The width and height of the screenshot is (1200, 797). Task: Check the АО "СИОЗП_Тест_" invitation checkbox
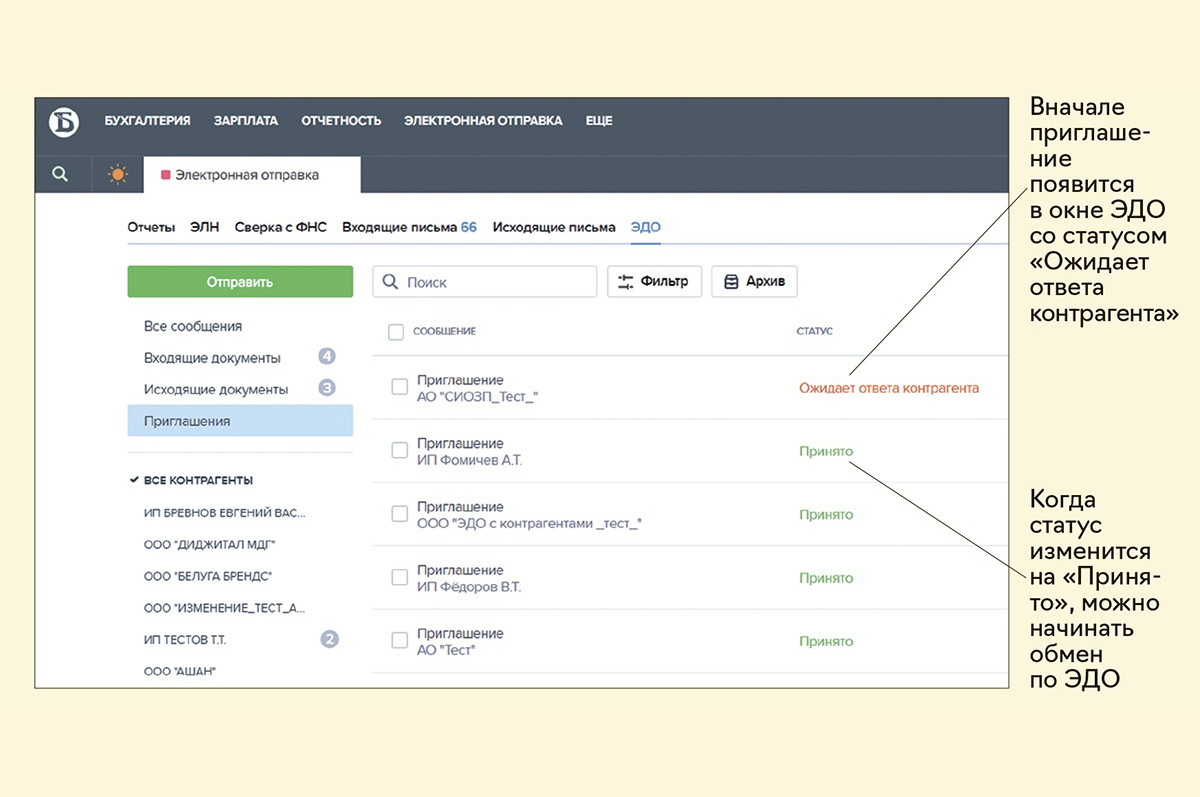(400, 387)
